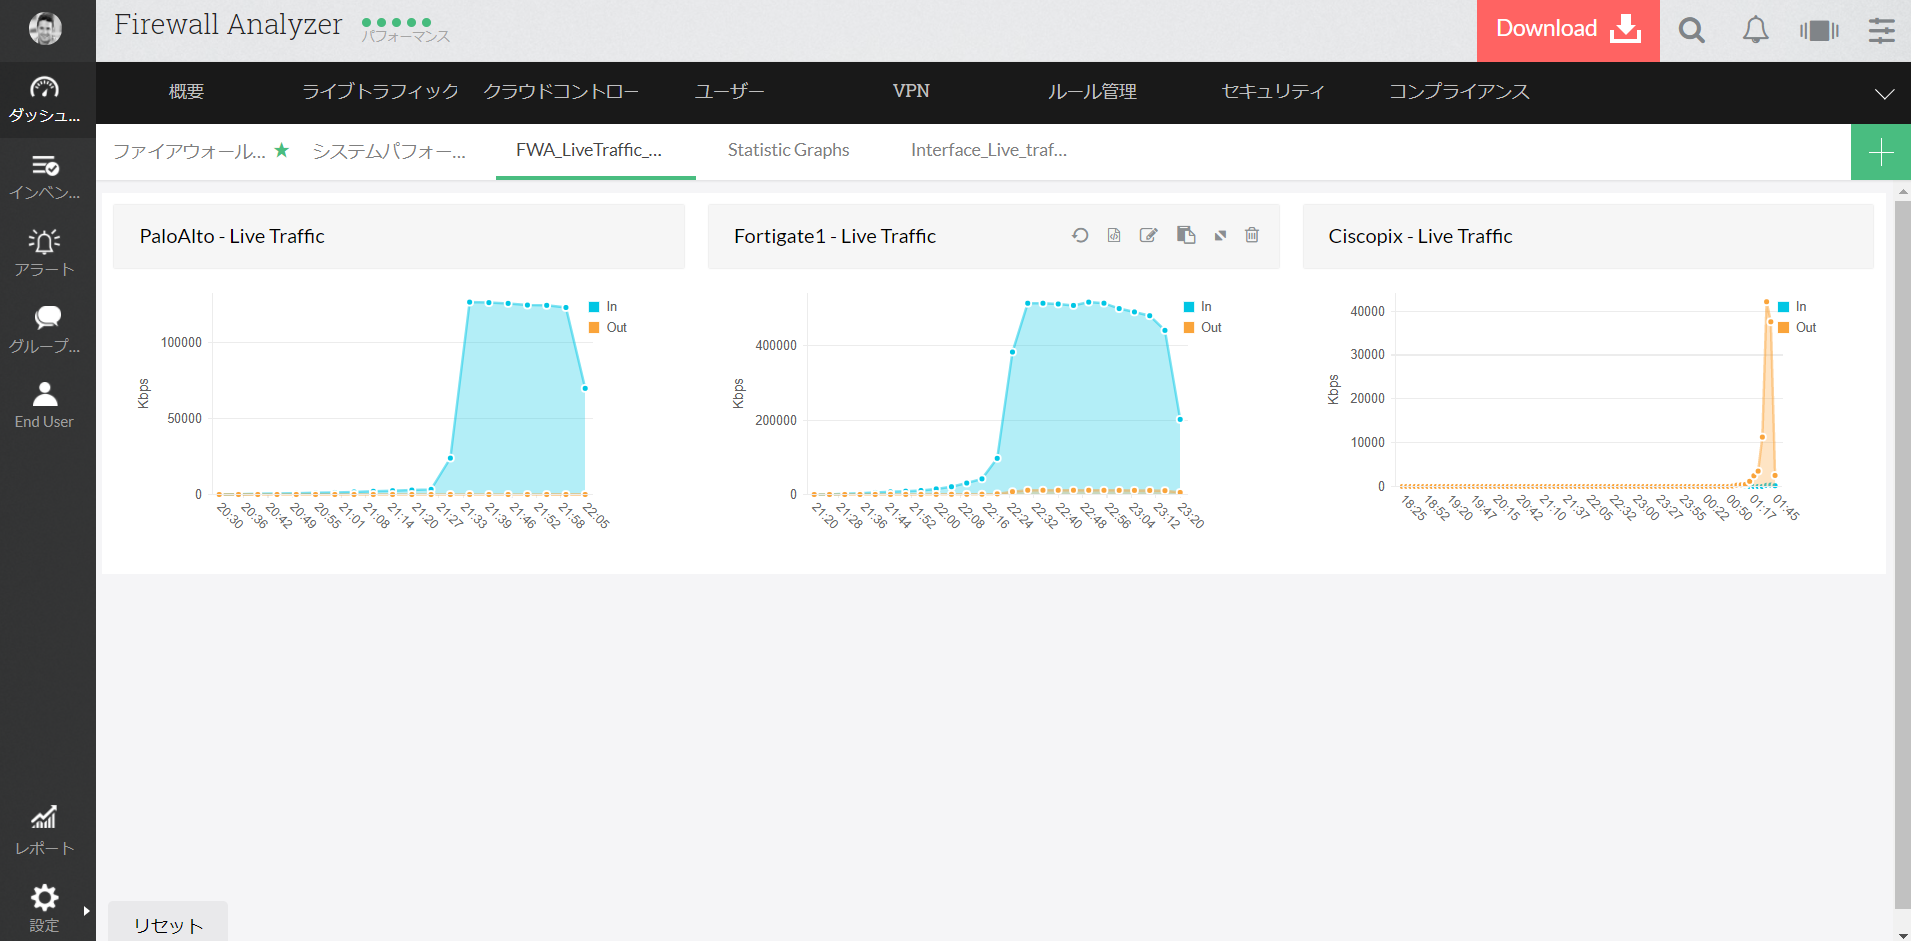Open alarm notifications bell
The image size is (1911, 941).
coord(1755,31)
